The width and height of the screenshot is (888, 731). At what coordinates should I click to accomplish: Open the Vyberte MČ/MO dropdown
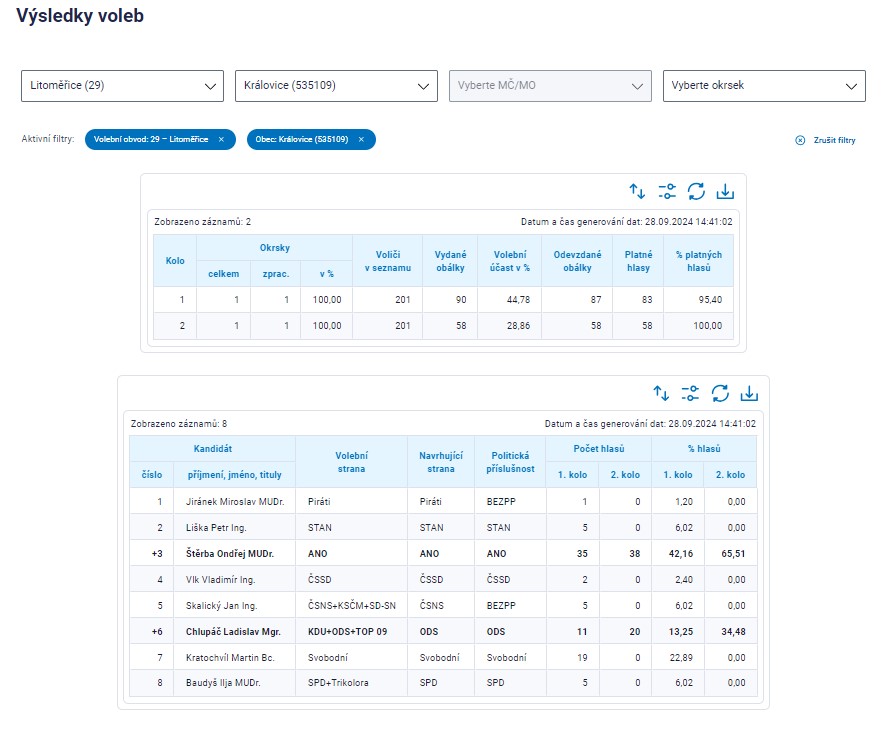tap(550, 86)
